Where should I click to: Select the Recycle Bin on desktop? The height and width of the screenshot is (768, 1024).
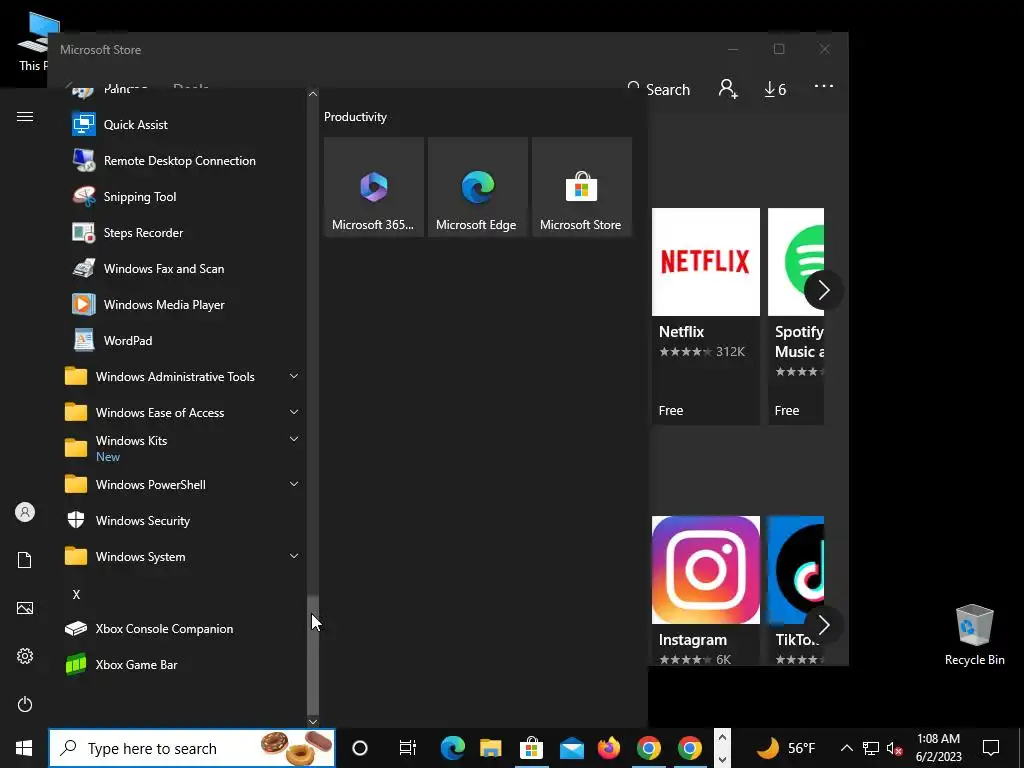(x=974, y=635)
